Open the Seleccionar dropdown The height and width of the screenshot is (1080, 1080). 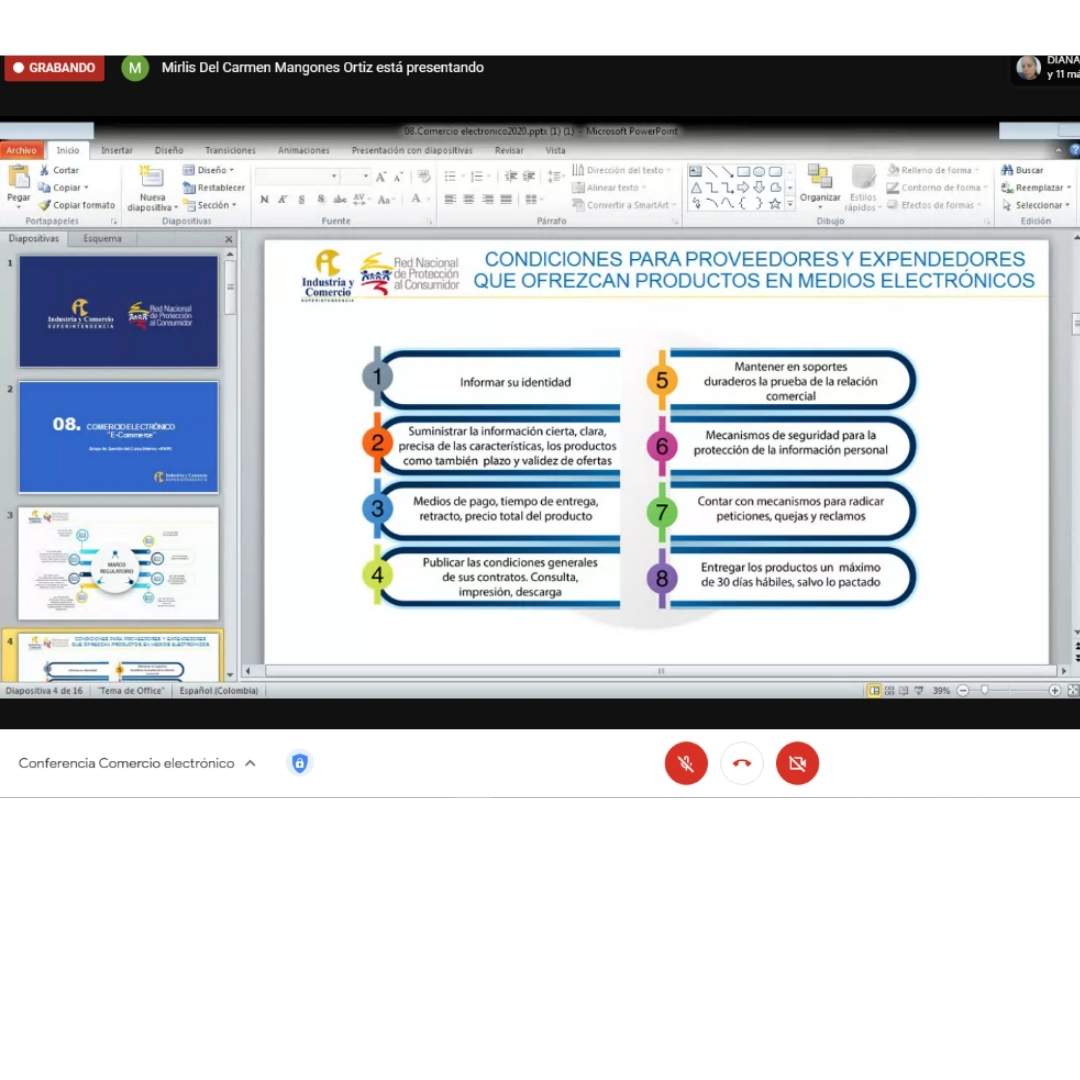[1035, 205]
